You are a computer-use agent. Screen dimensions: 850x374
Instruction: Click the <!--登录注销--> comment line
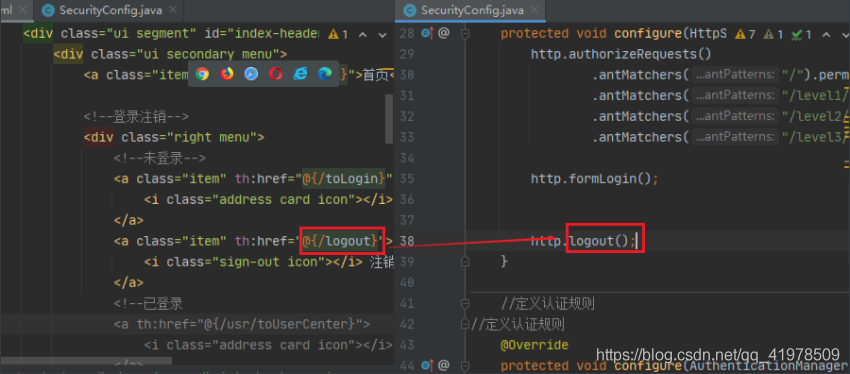click(136, 116)
